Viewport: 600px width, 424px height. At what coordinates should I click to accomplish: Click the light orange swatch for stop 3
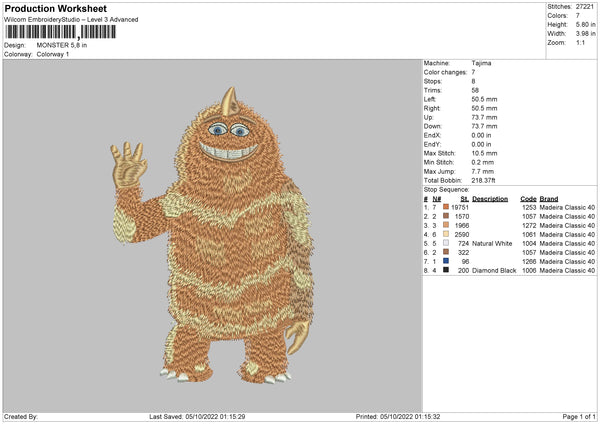pyautogui.click(x=446, y=225)
